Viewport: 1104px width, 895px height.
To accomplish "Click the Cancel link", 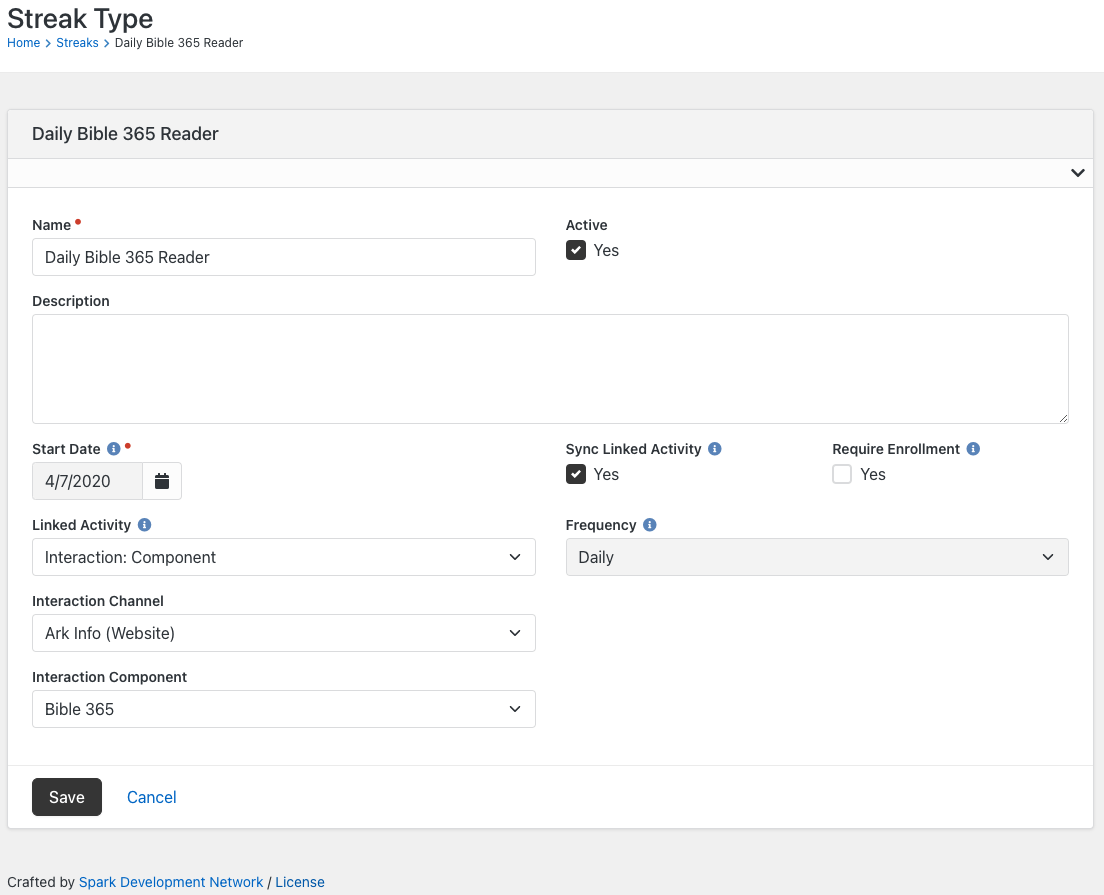I will pos(151,797).
